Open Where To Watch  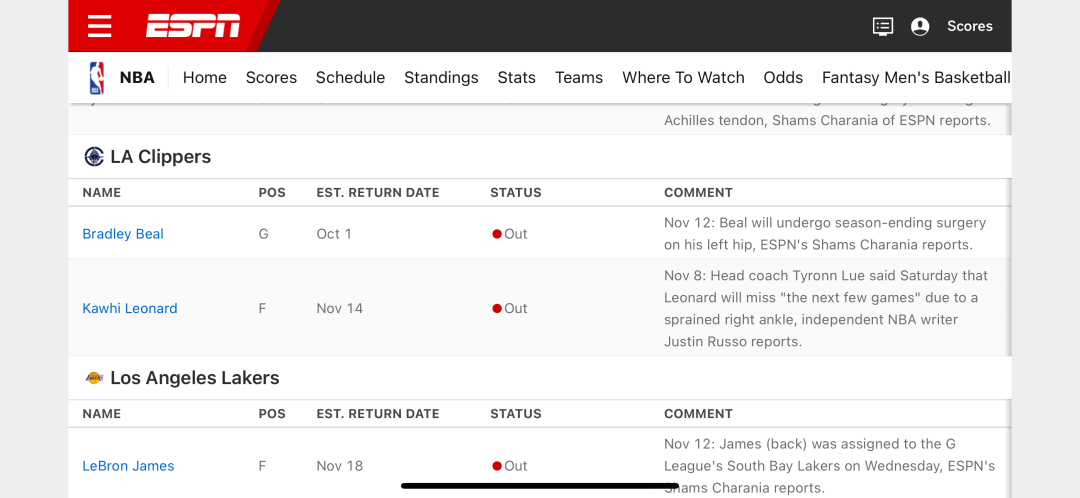(683, 78)
